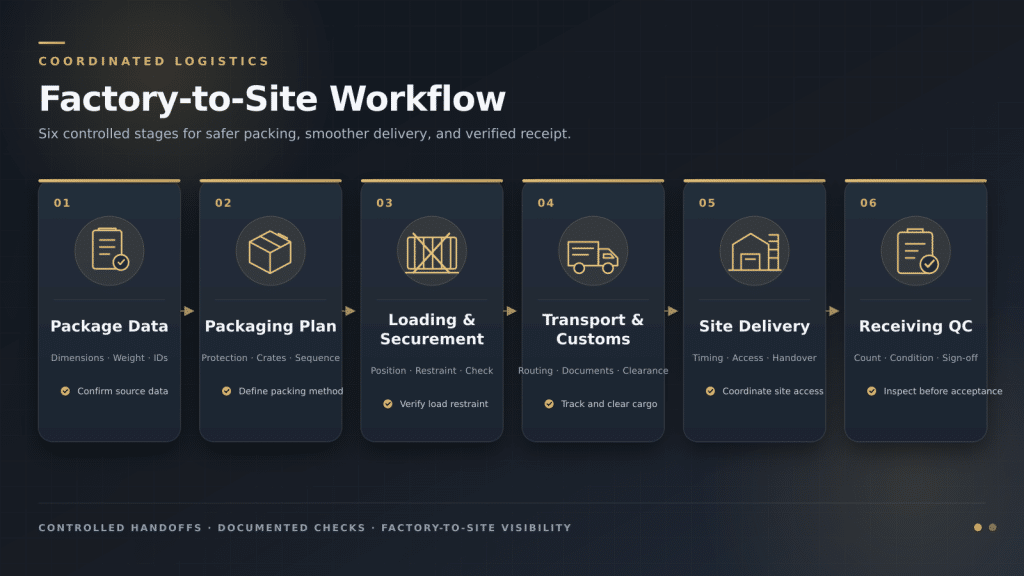Click step number 06 label
The width and height of the screenshot is (1024, 576).
(x=869, y=203)
